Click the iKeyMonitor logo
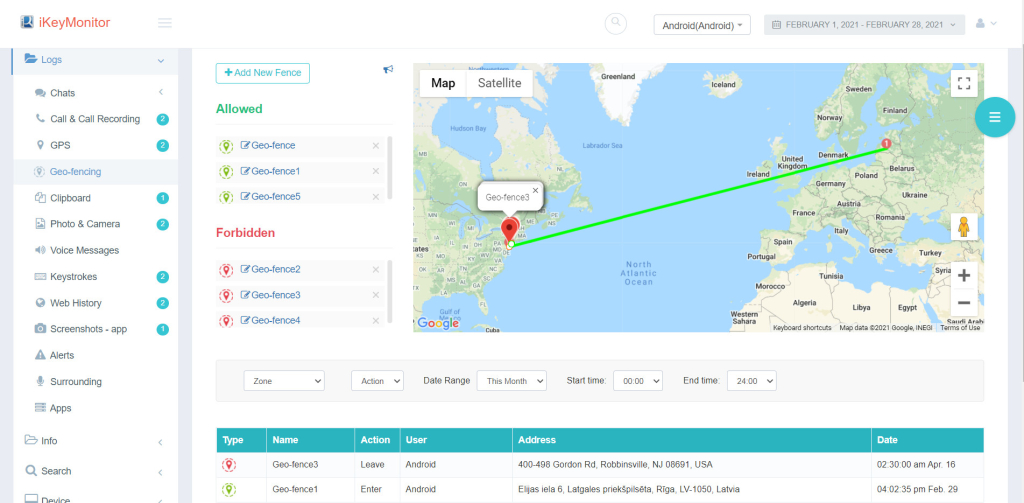 65,23
